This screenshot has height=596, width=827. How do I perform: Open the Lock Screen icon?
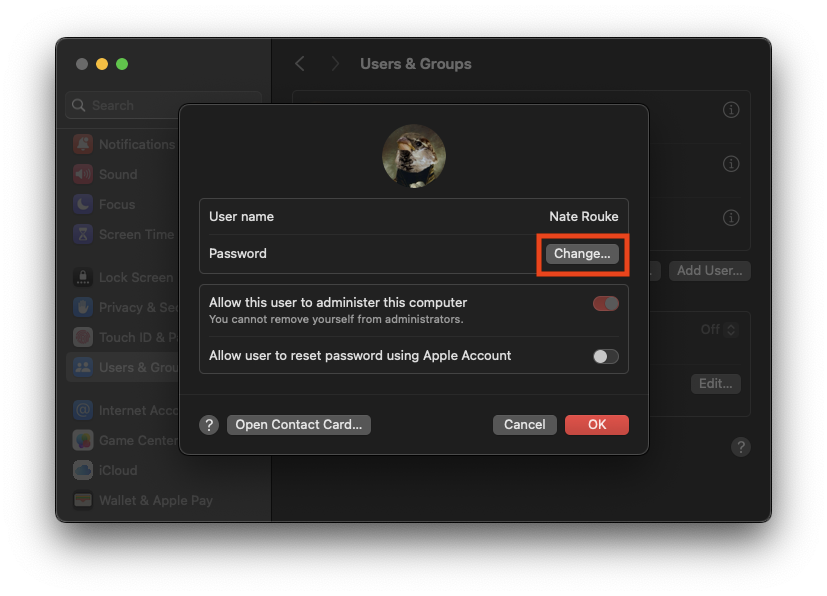(x=83, y=277)
